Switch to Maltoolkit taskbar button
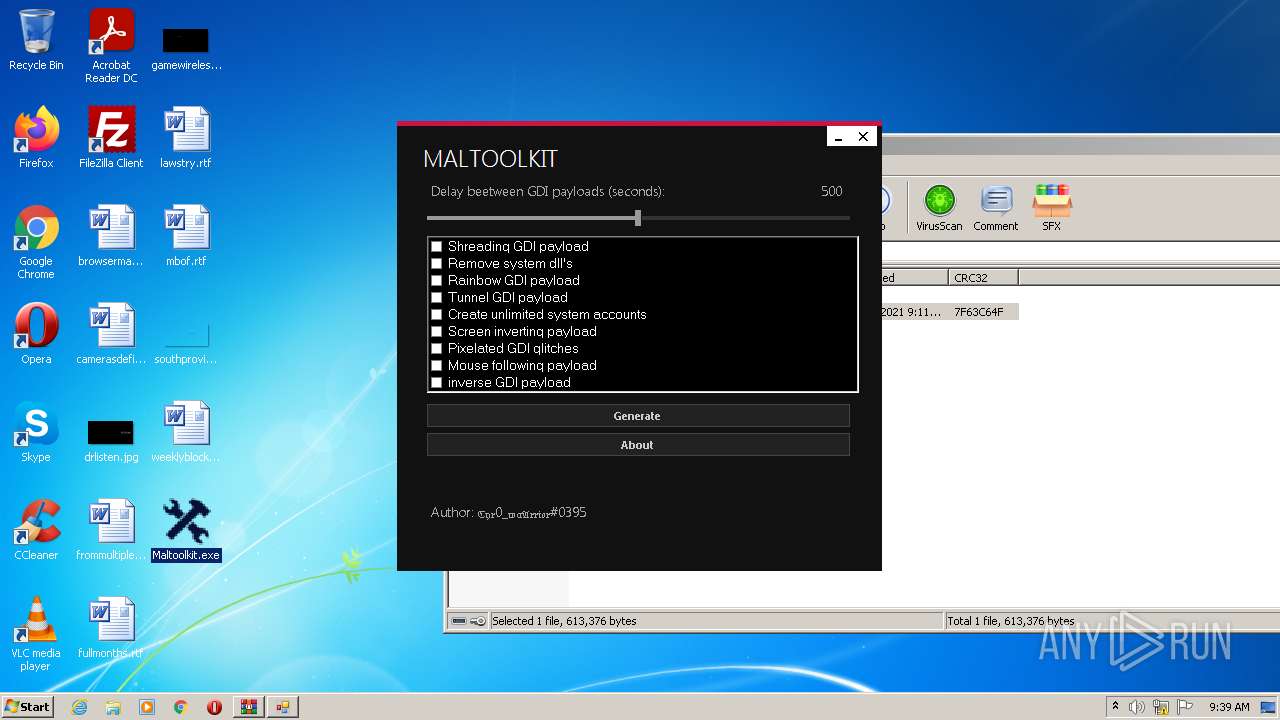The width and height of the screenshot is (1280, 720). tap(283, 707)
